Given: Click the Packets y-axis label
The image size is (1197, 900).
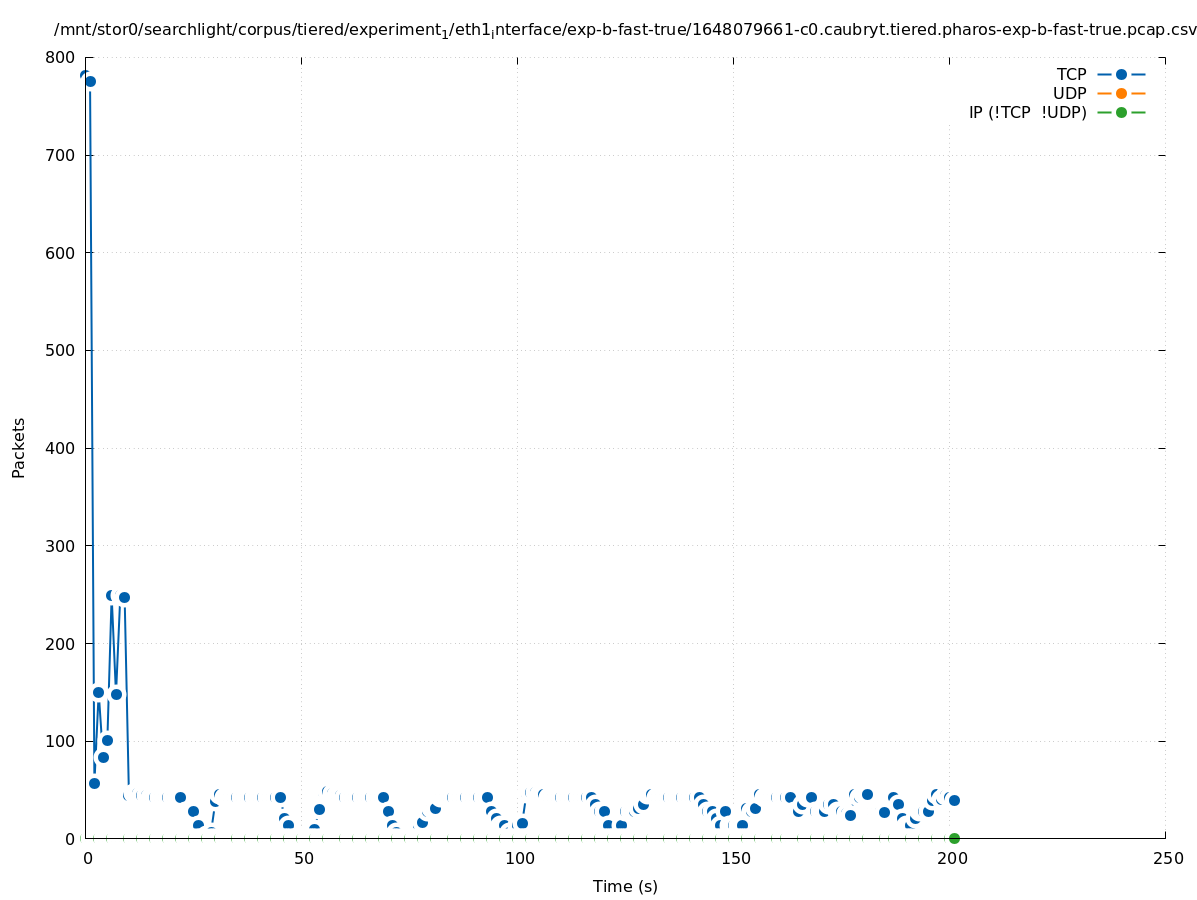Looking at the screenshot, I should [x=19, y=447].
